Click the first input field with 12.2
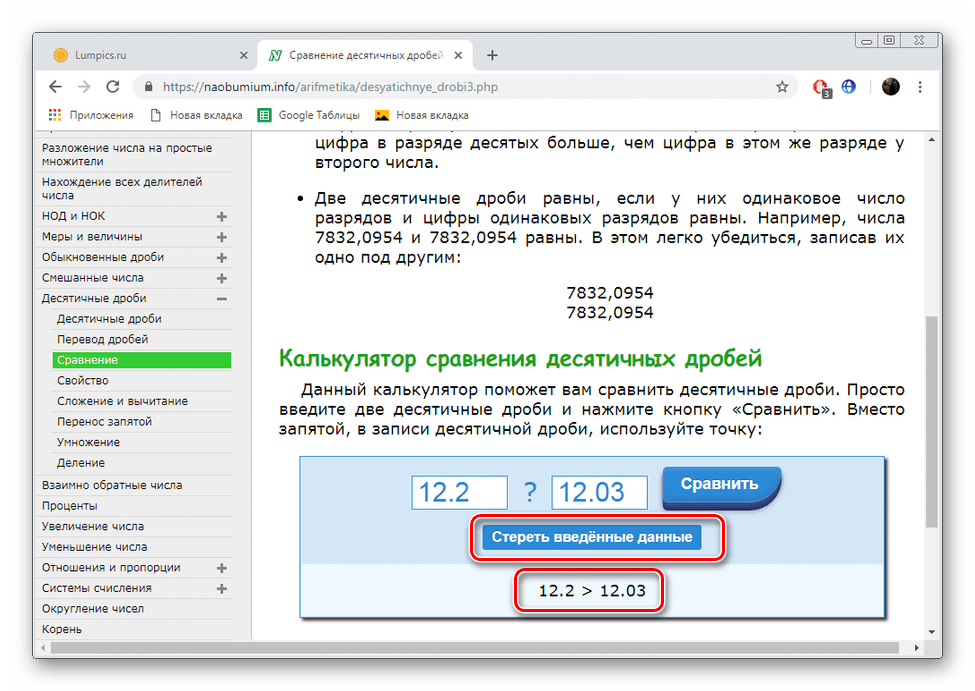 460,493
